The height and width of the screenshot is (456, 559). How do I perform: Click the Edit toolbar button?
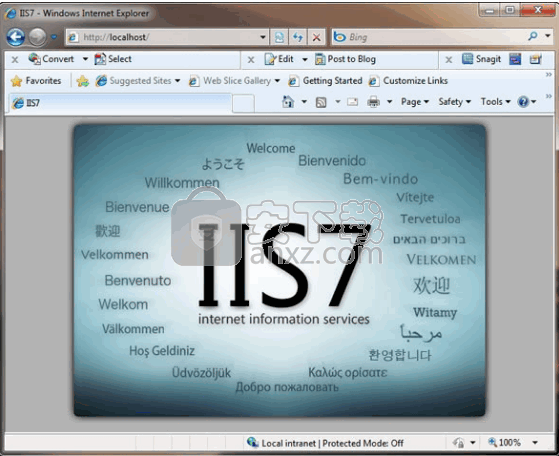tap(279, 59)
